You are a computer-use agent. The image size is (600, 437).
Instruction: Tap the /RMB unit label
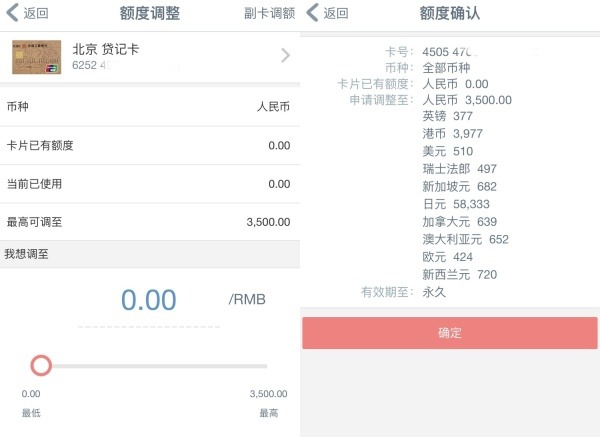247,299
